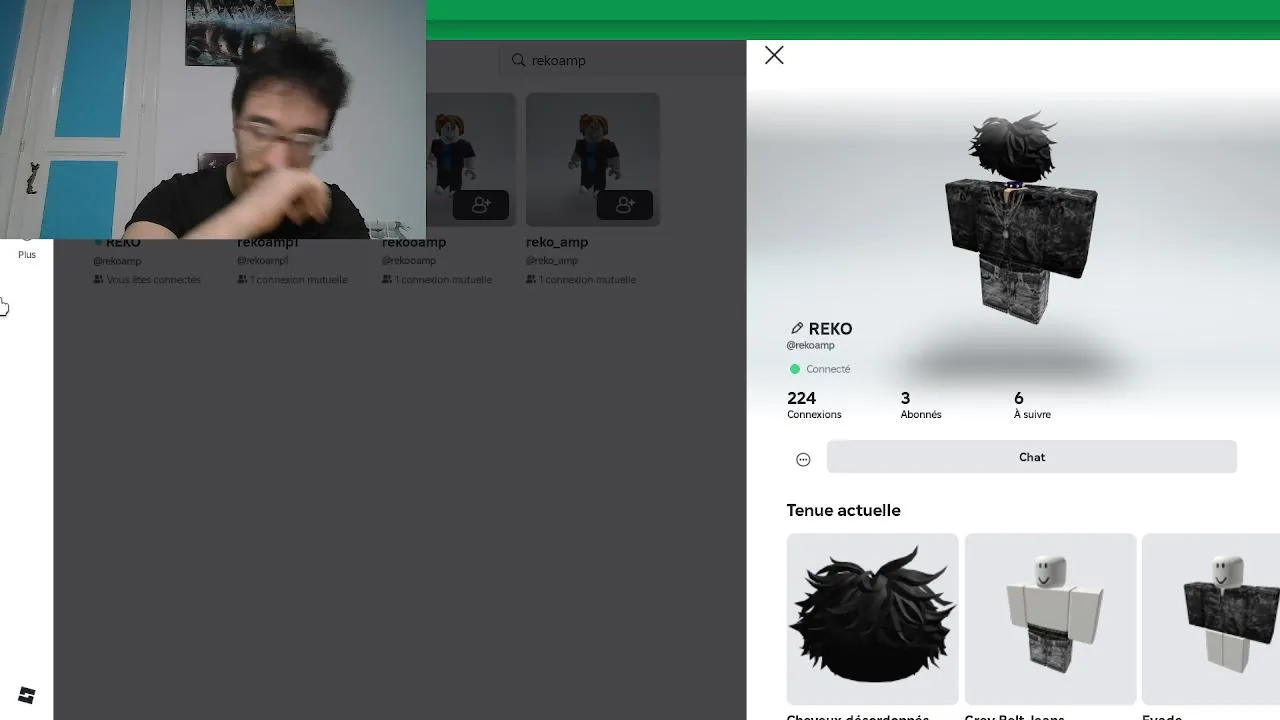
Task: Click the @rekoamp username text in profile
Action: coord(810,345)
